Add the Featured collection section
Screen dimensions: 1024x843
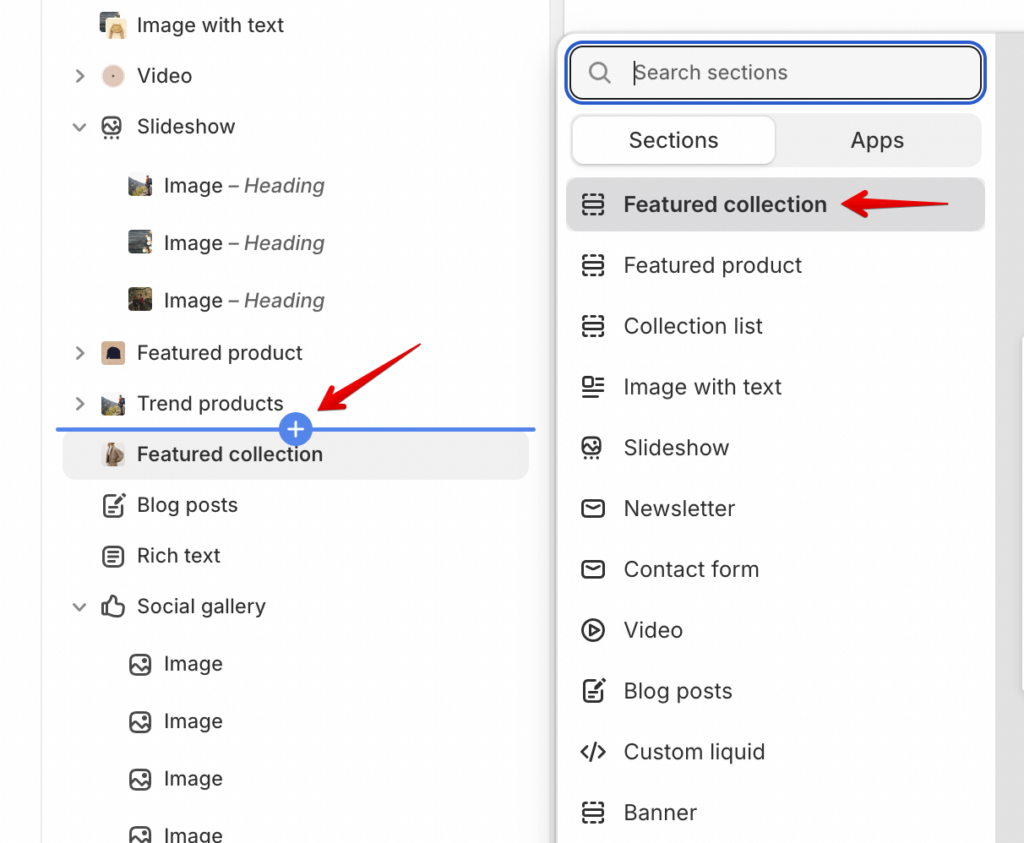tap(775, 204)
